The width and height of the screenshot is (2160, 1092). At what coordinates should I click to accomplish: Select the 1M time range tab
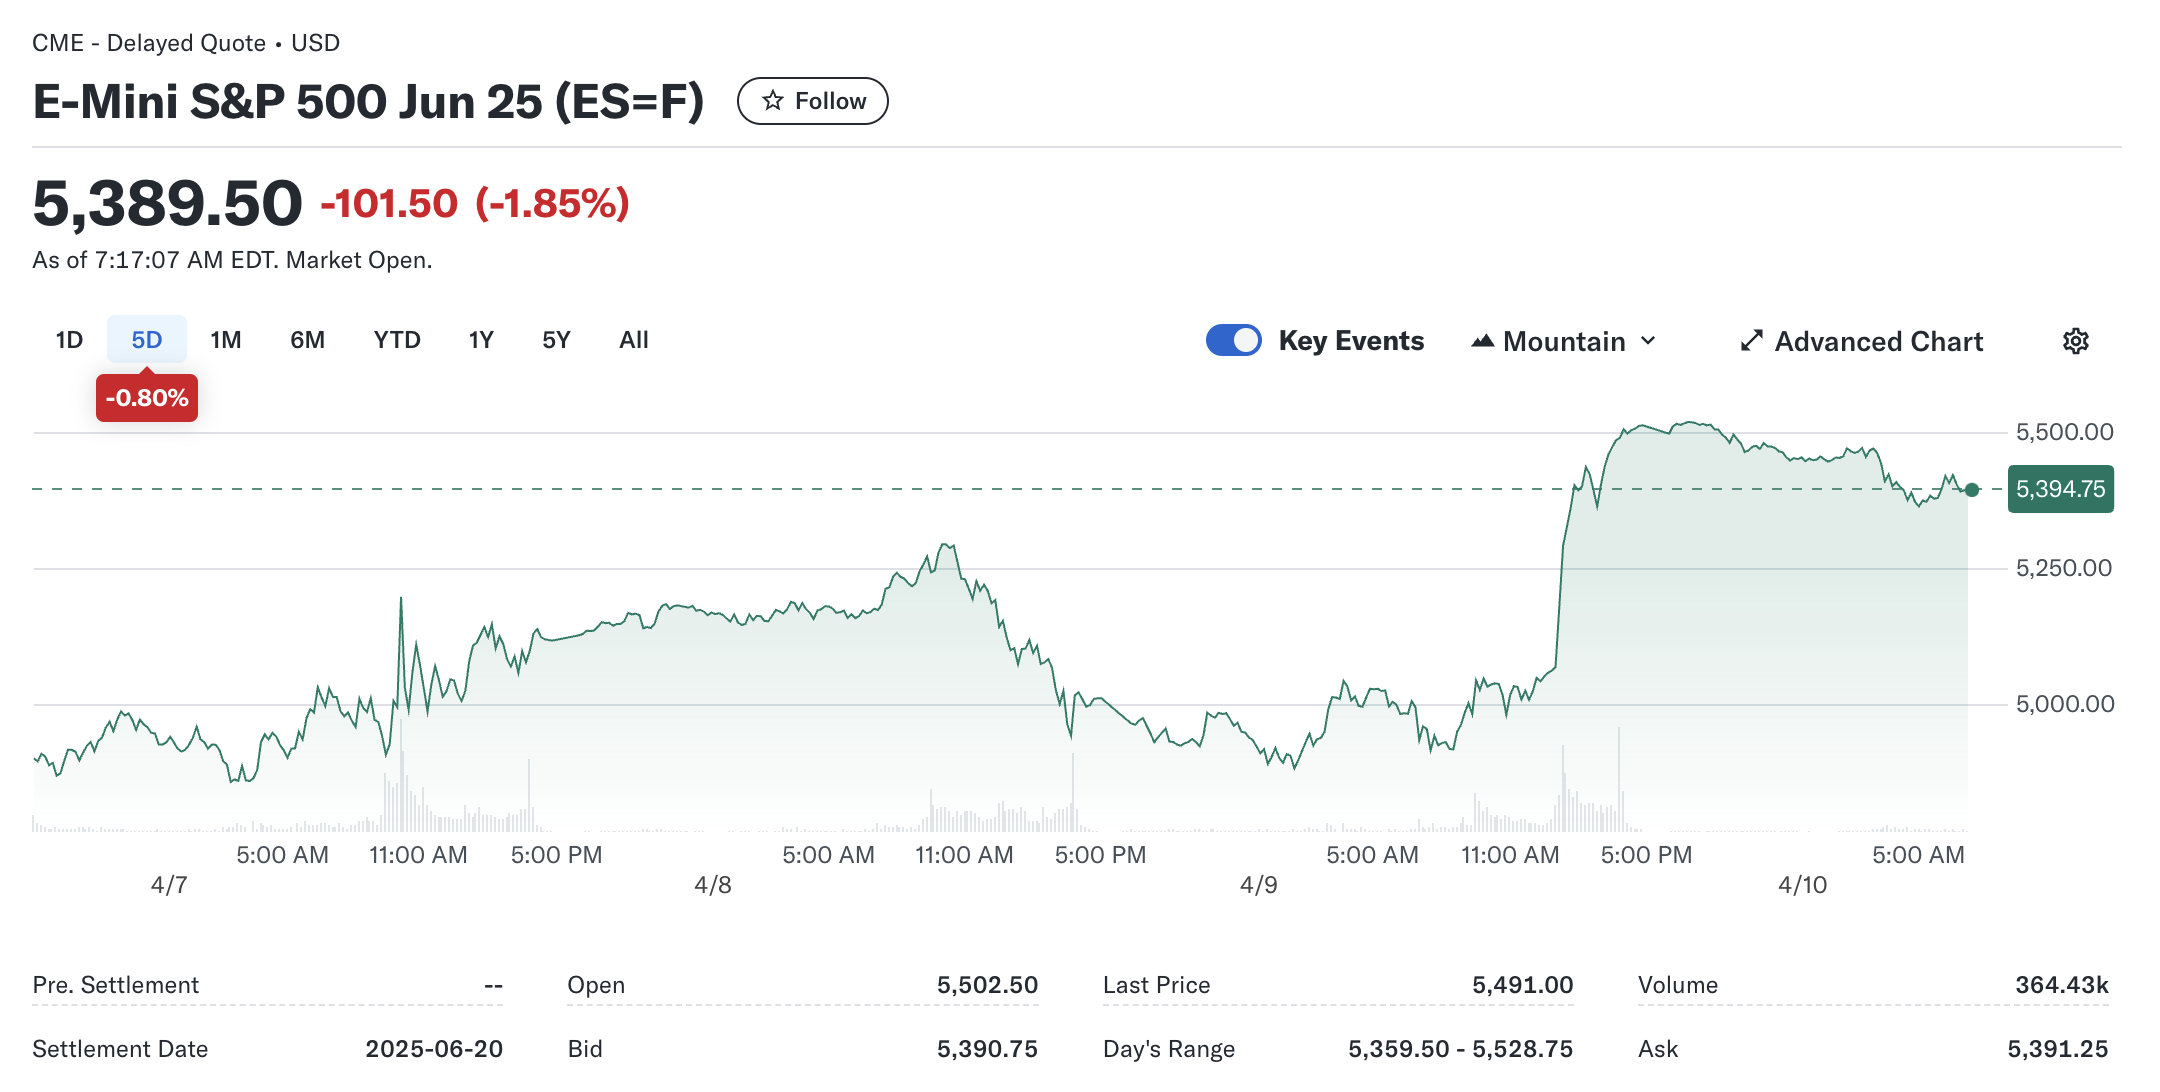click(x=226, y=340)
